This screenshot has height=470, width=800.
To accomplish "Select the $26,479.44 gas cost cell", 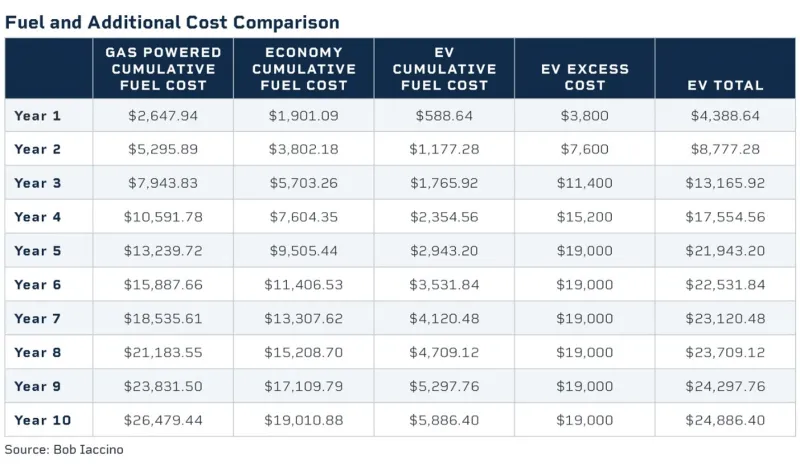I will 163,420.
